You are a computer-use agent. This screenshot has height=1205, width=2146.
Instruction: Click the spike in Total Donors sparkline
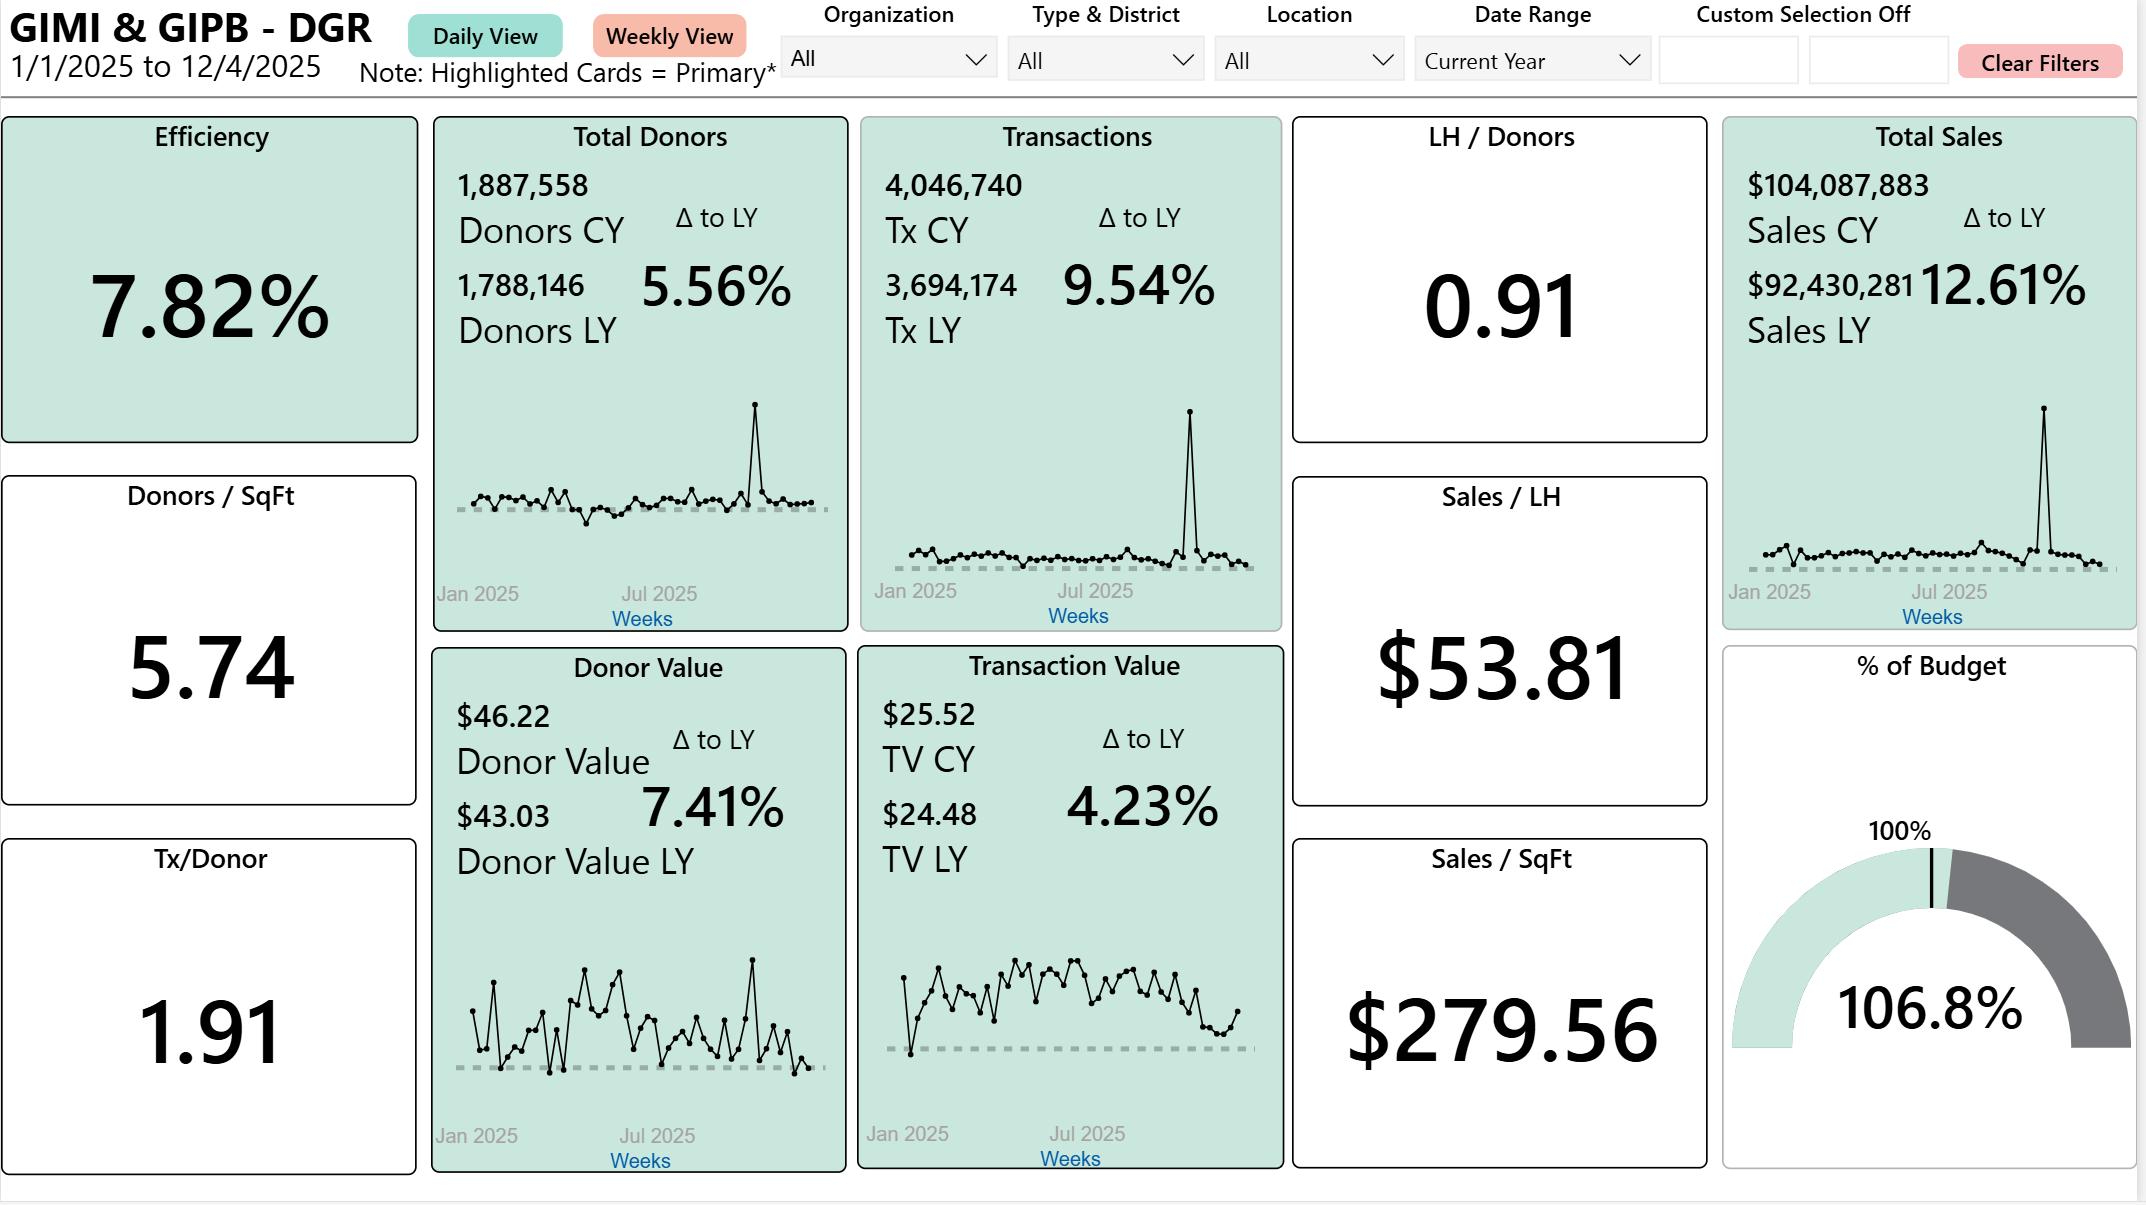tap(755, 406)
